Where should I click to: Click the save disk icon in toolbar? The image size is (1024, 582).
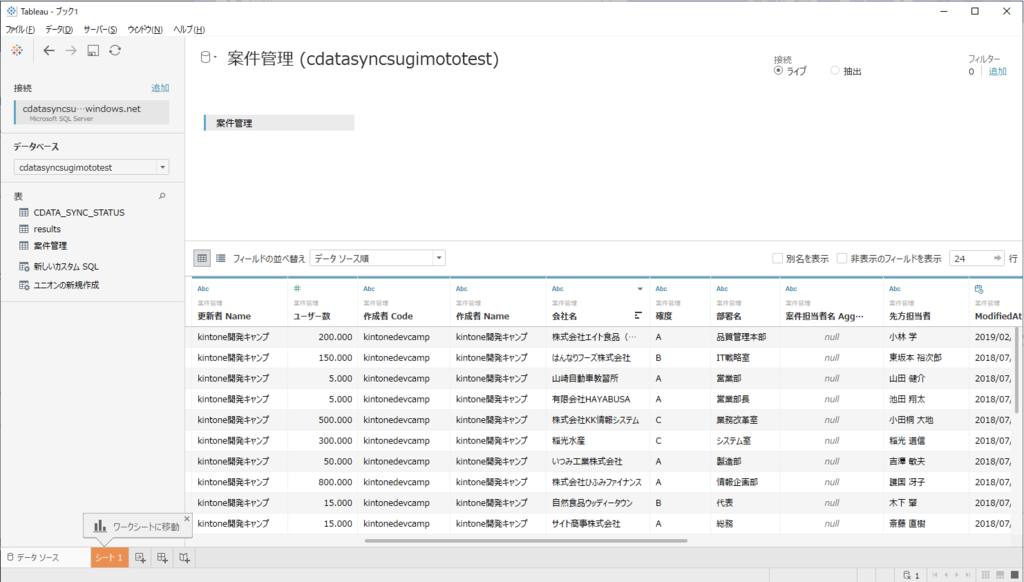point(93,50)
